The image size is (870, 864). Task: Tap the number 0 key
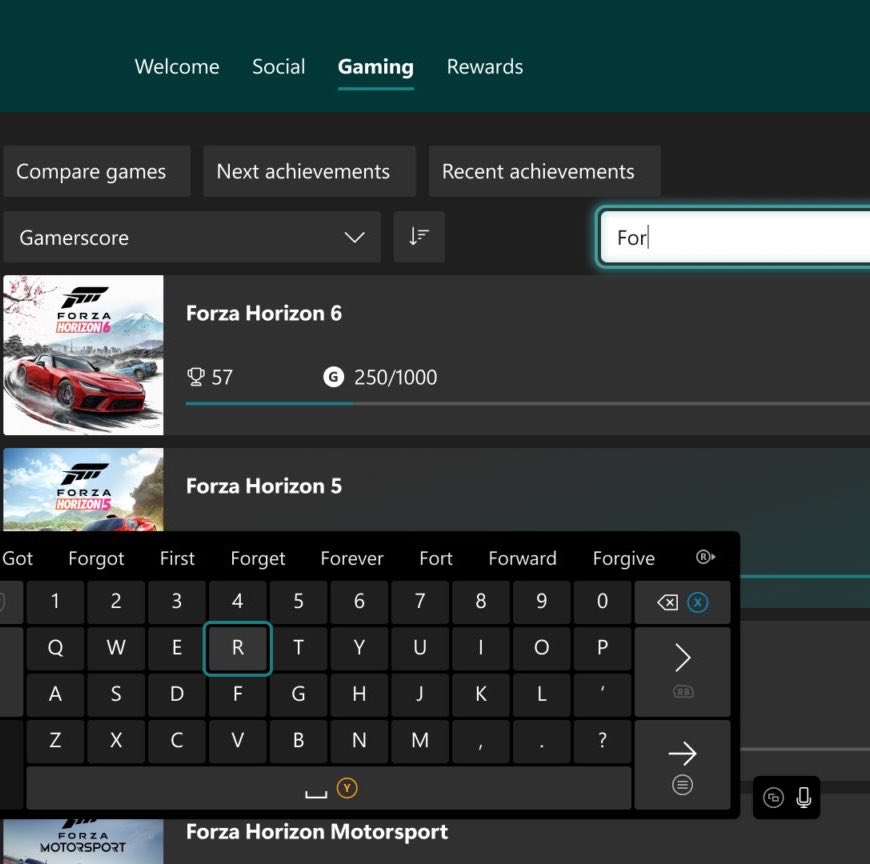(x=602, y=602)
